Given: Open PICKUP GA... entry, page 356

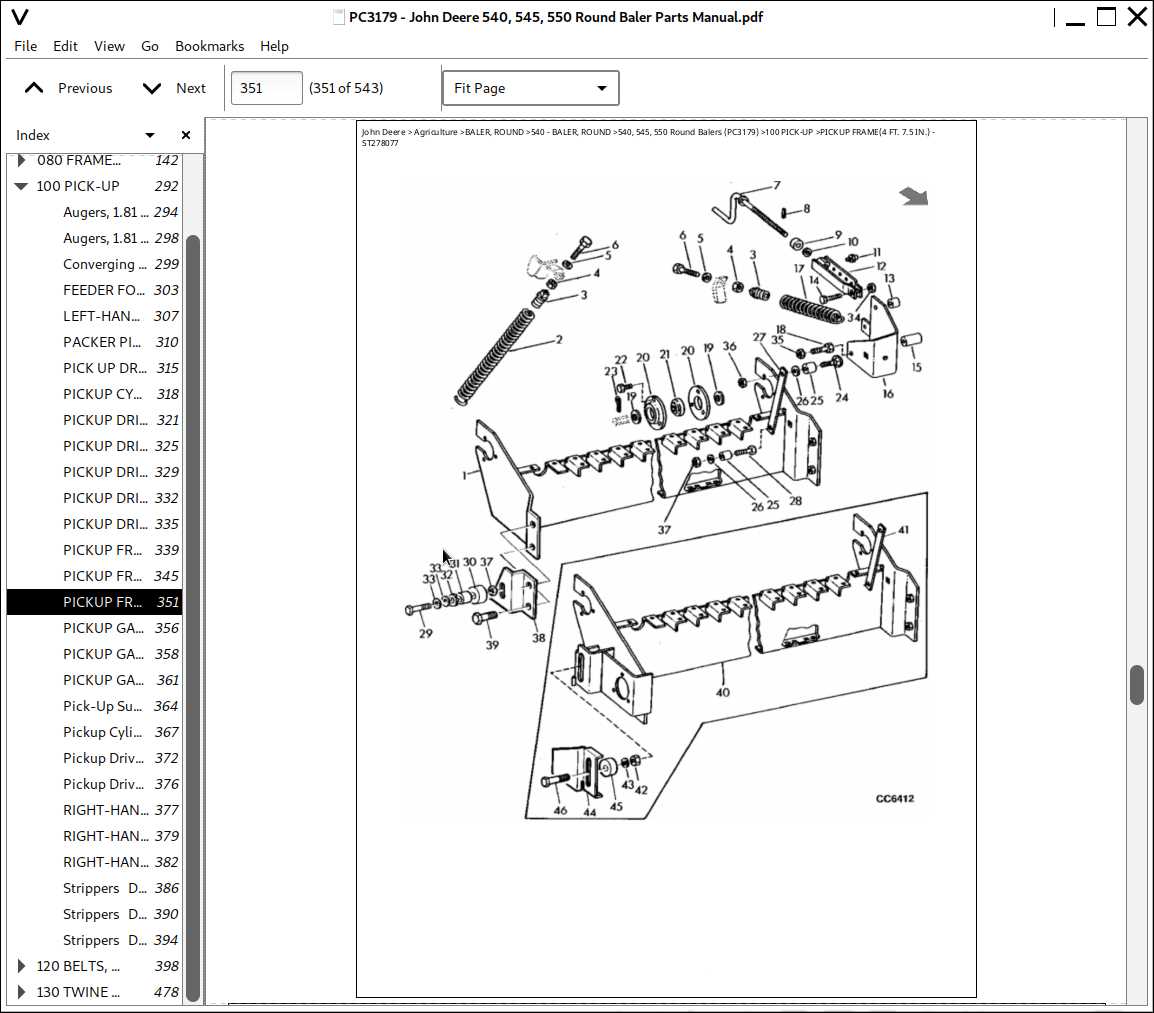Looking at the screenshot, I should [x=94, y=628].
